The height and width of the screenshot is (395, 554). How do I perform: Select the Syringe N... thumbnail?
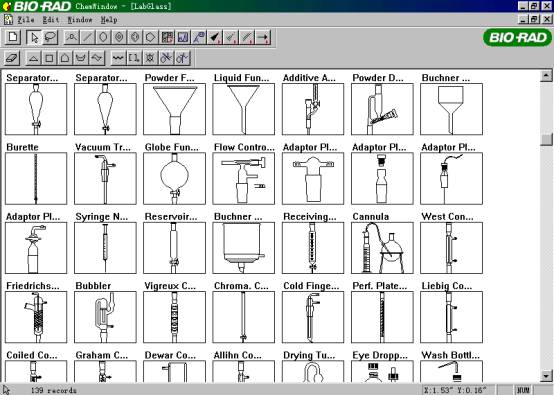click(105, 248)
